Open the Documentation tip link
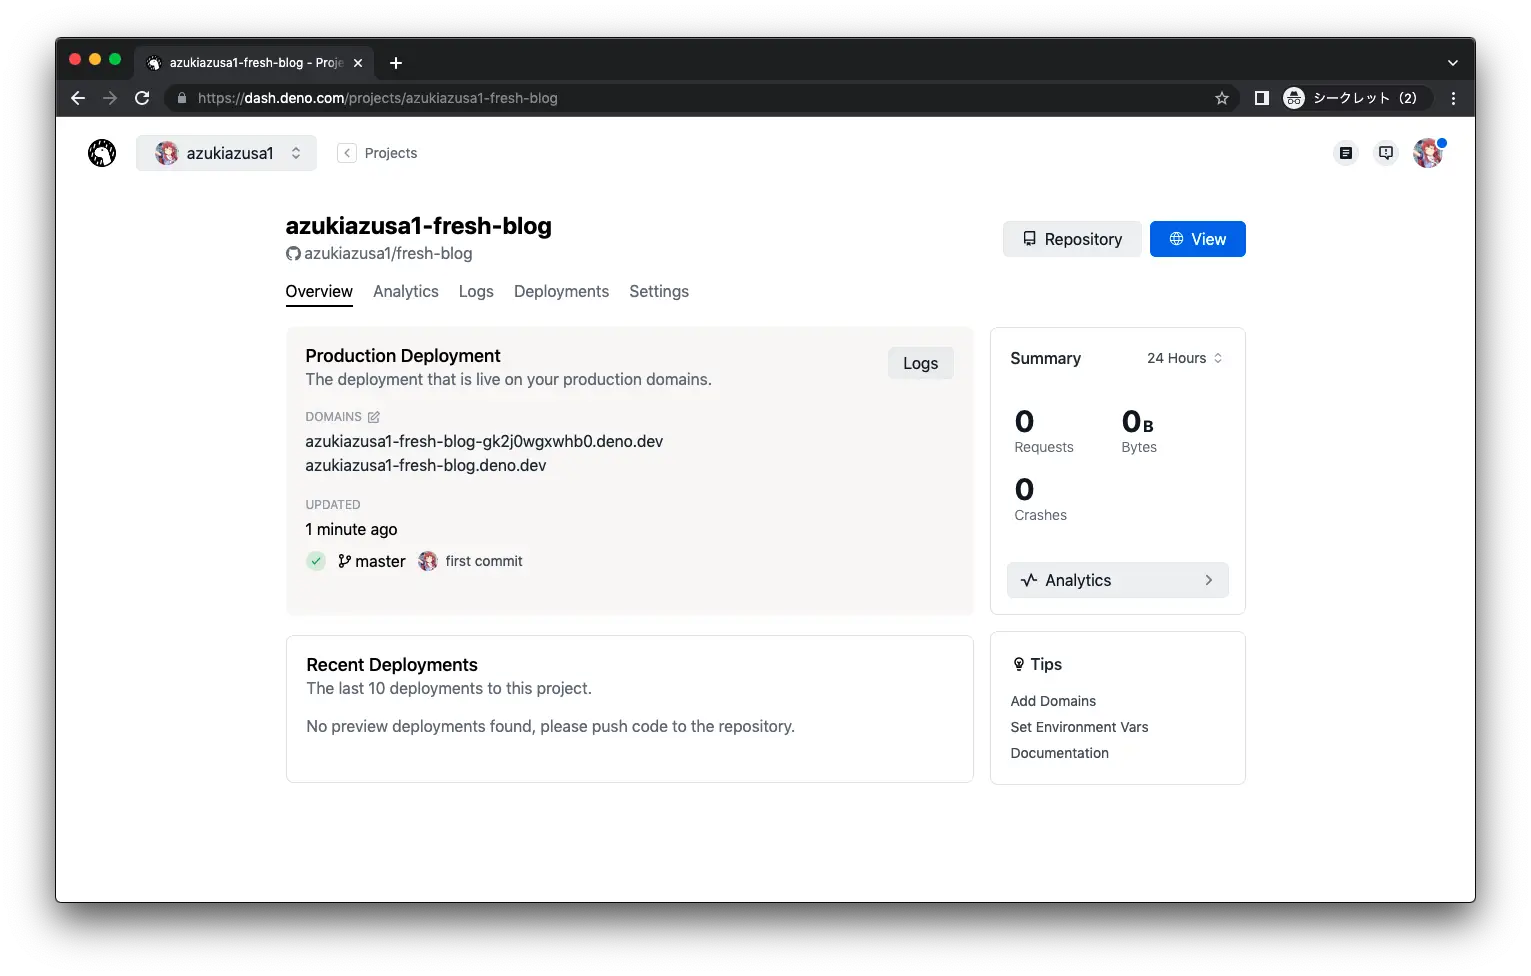This screenshot has height=976, width=1531. 1059,753
